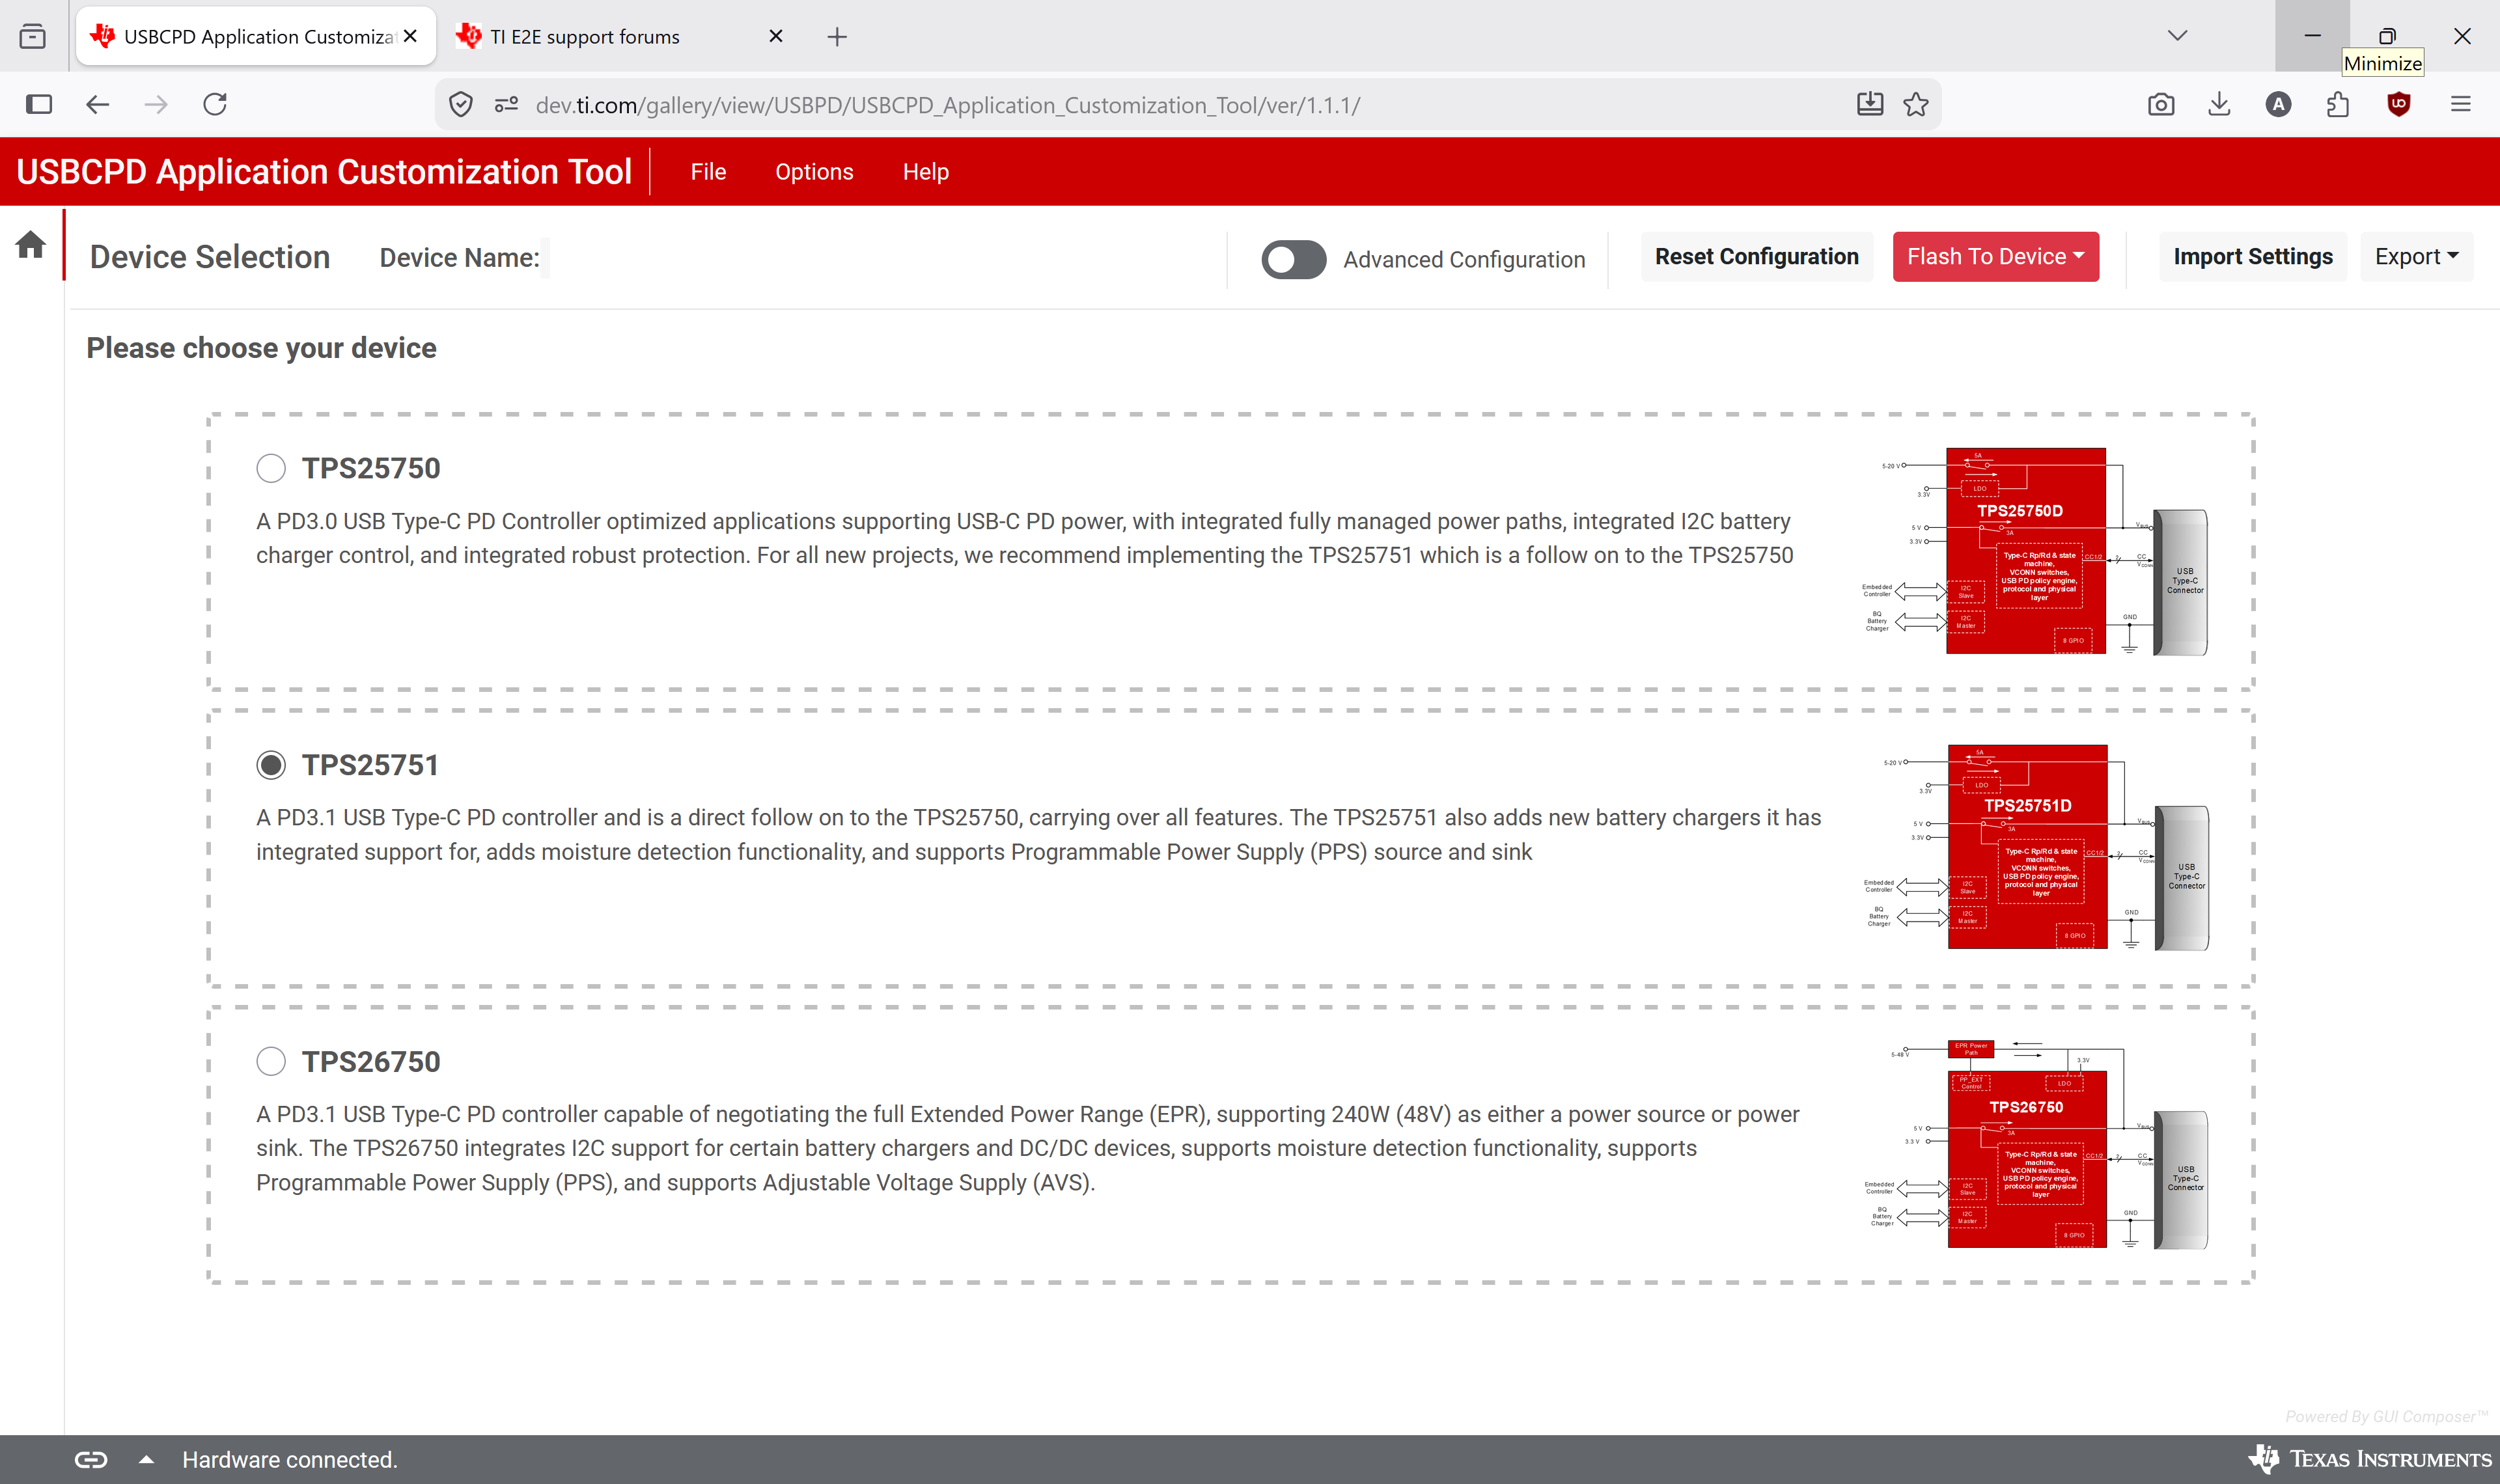Go to the home page icon
Viewport: 2500px width, 1484px height.
(x=31, y=245)
